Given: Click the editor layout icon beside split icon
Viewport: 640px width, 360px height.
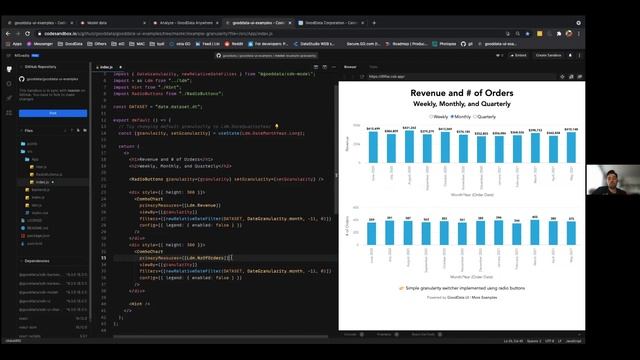Looking at the screenshot, I should point(324,67).
